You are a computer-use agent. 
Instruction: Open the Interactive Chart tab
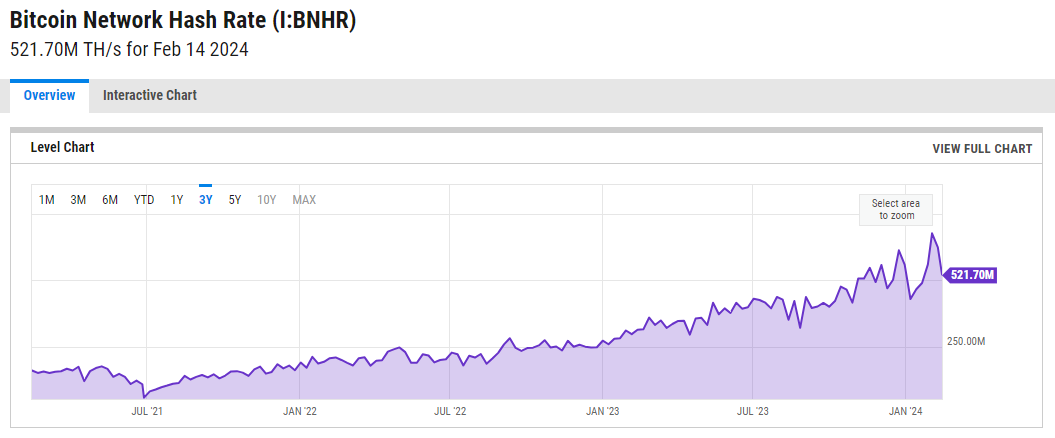coord(150,96)
